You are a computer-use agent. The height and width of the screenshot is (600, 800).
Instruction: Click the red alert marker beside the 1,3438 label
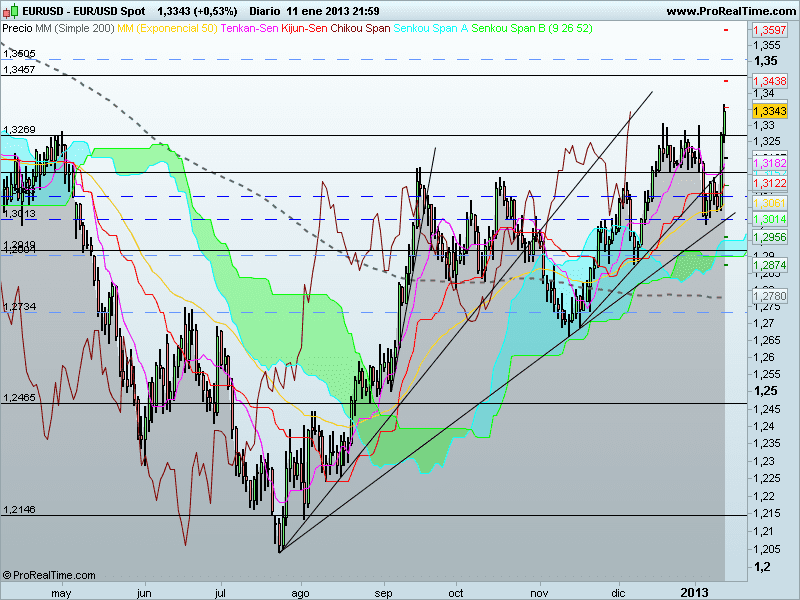pos(726,81)
